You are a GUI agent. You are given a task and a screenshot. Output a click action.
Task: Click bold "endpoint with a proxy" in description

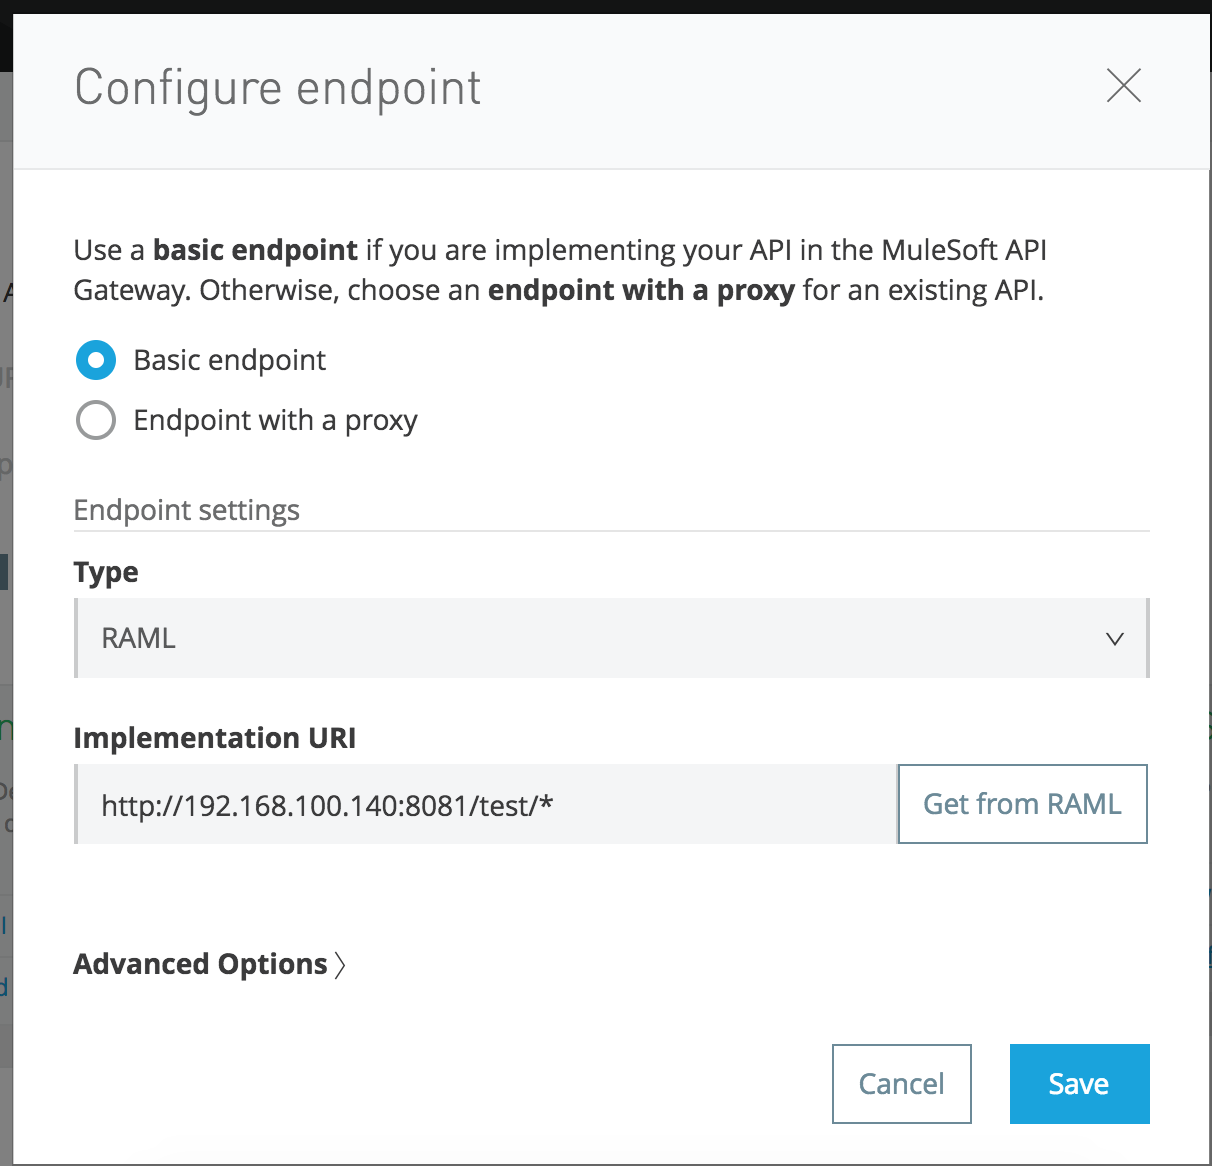641,290
